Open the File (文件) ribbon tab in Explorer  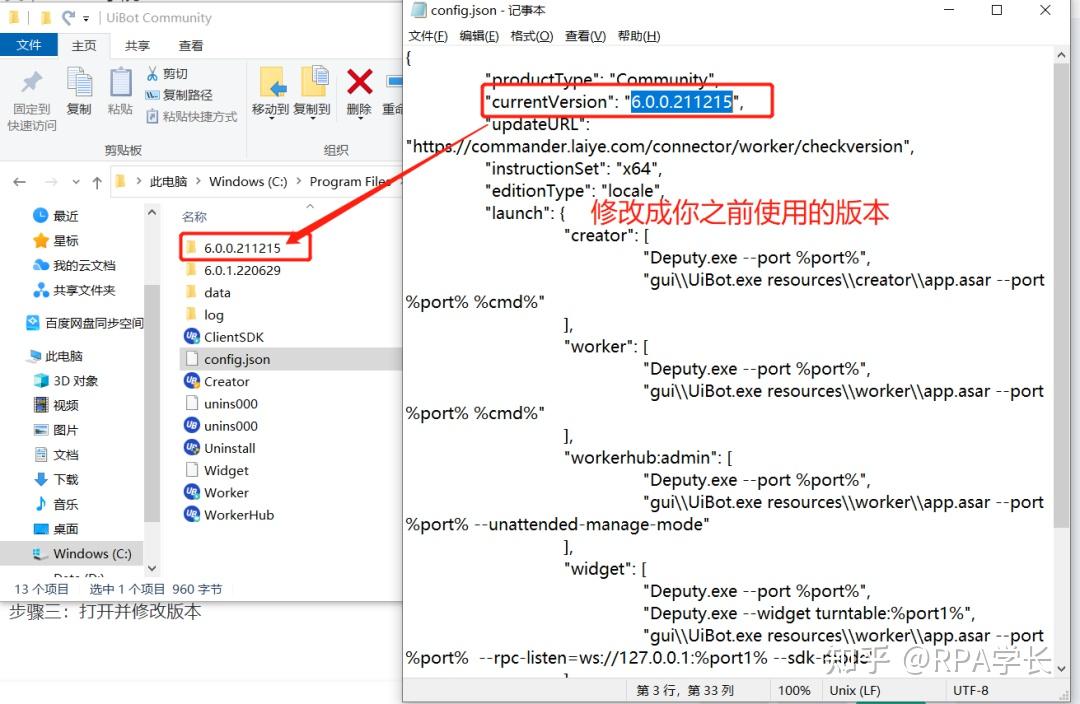pyautogui.click(x=29, y=45)
